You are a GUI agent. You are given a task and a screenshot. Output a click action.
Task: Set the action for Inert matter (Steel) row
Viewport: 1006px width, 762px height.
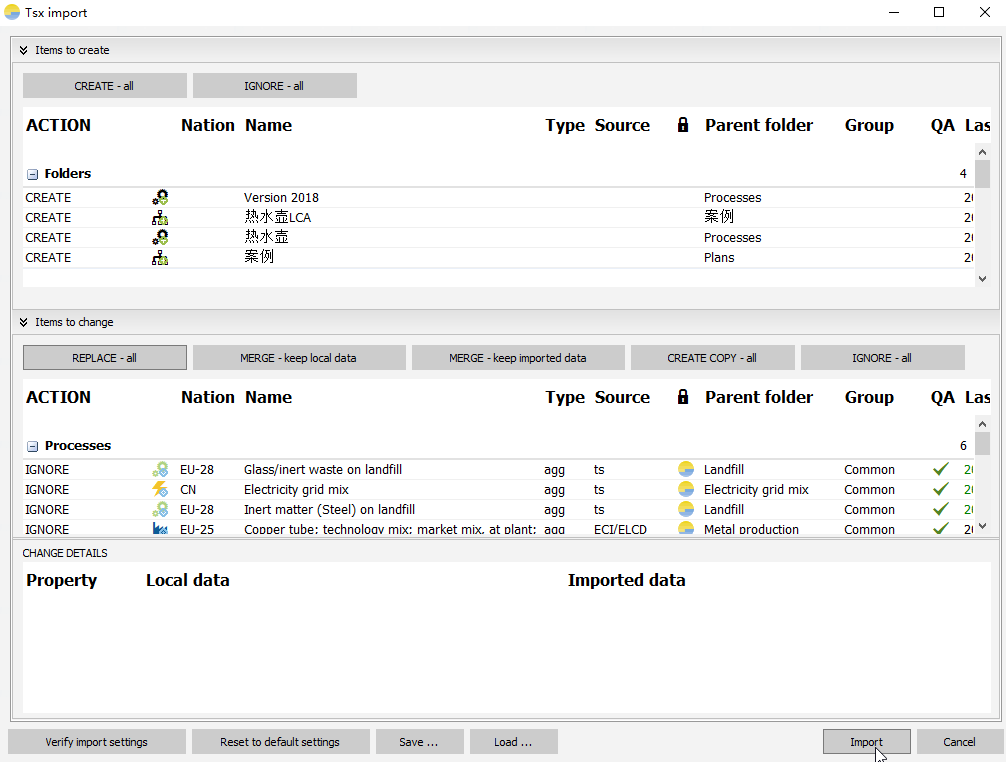[48, 510]
